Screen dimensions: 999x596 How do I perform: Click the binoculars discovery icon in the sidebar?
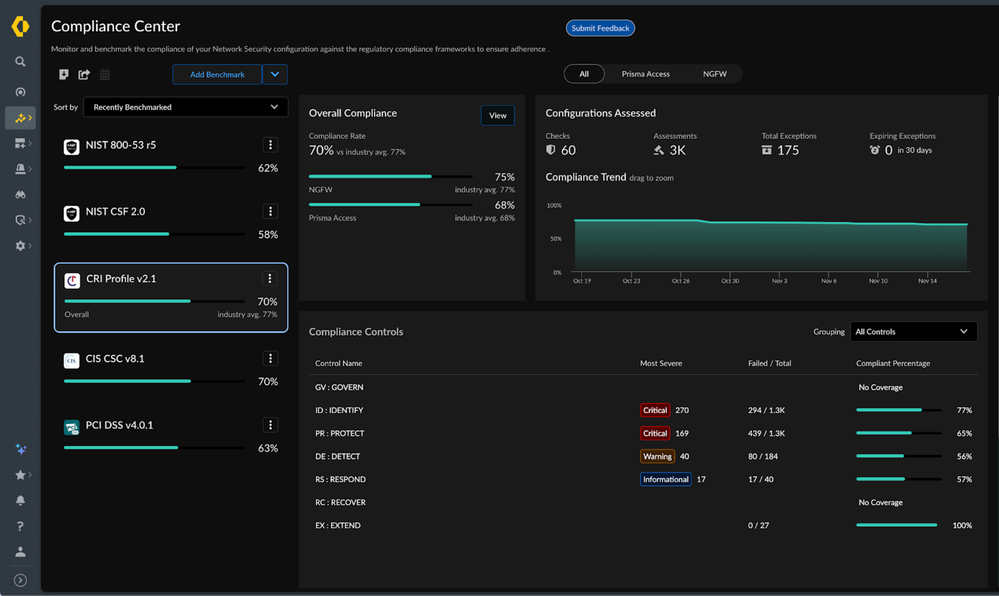click(20, 194)
